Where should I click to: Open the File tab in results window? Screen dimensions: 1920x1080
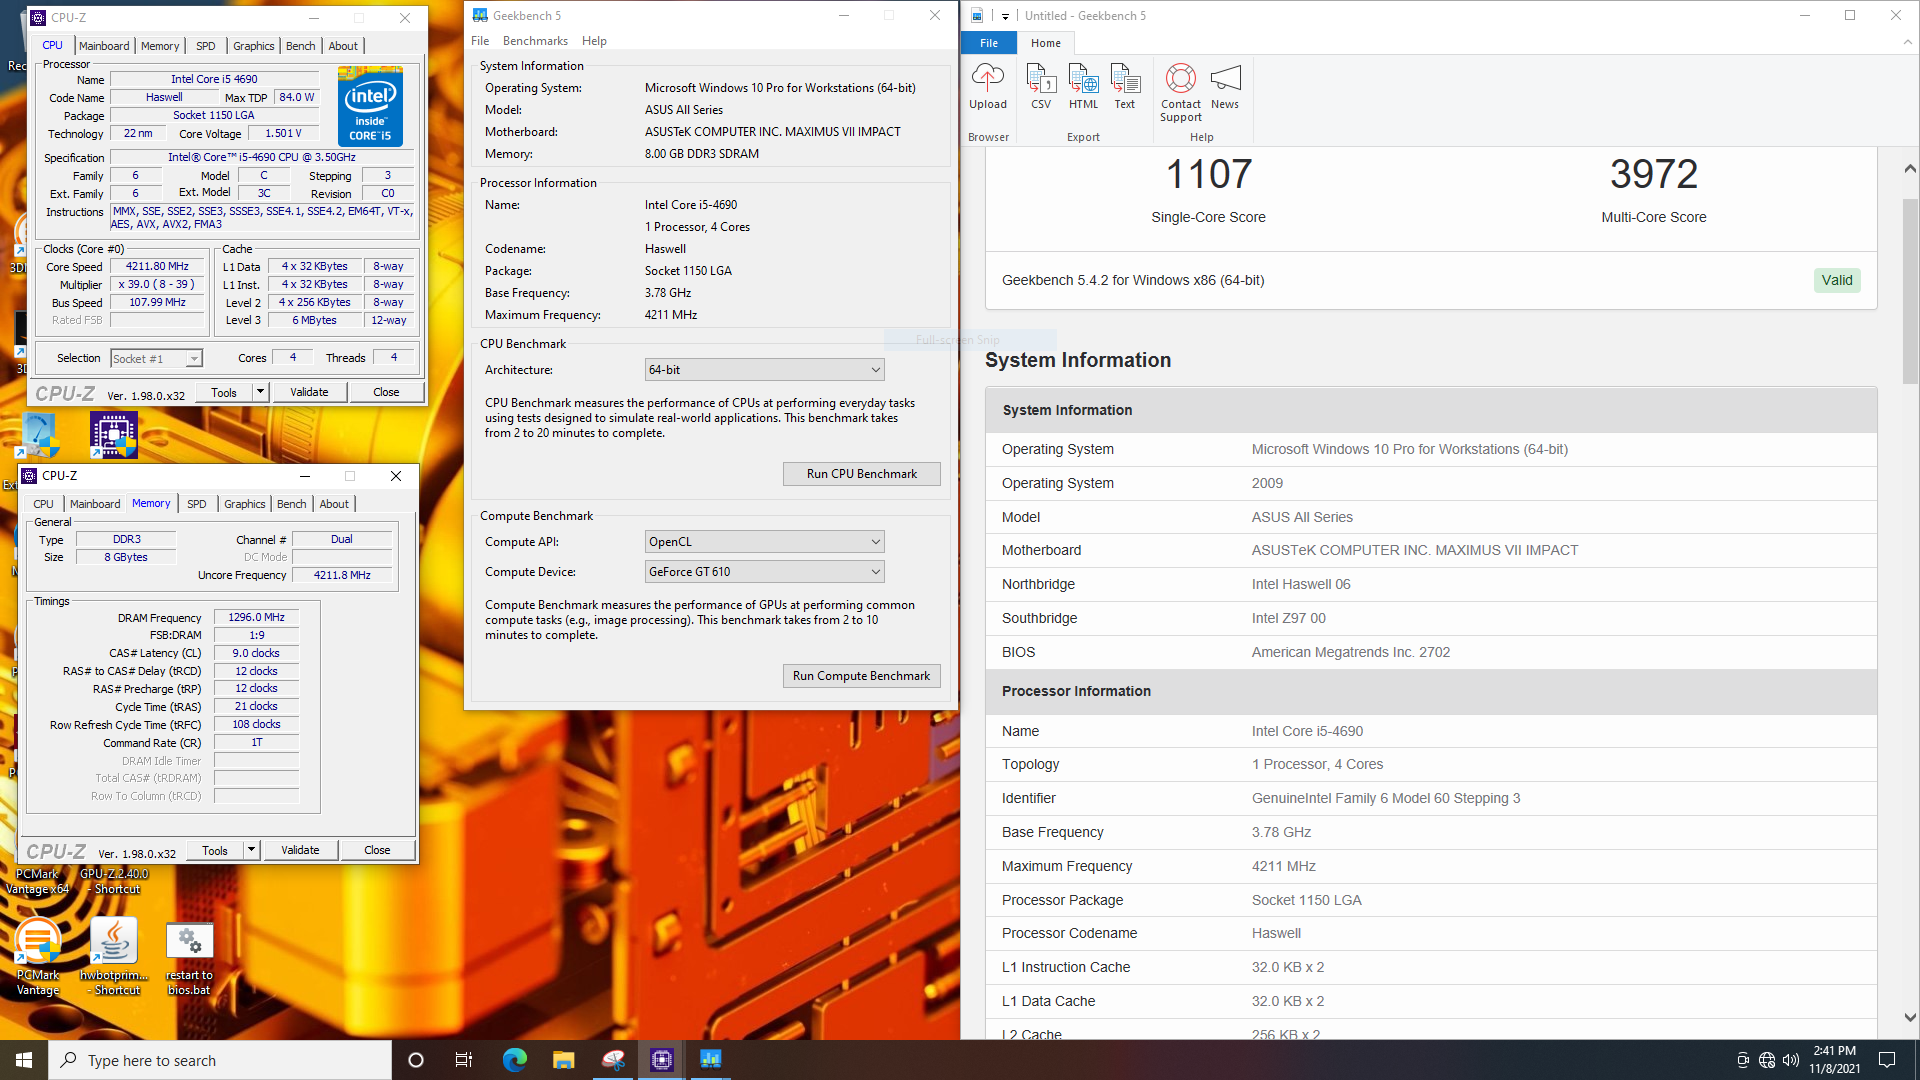[989, 43]
